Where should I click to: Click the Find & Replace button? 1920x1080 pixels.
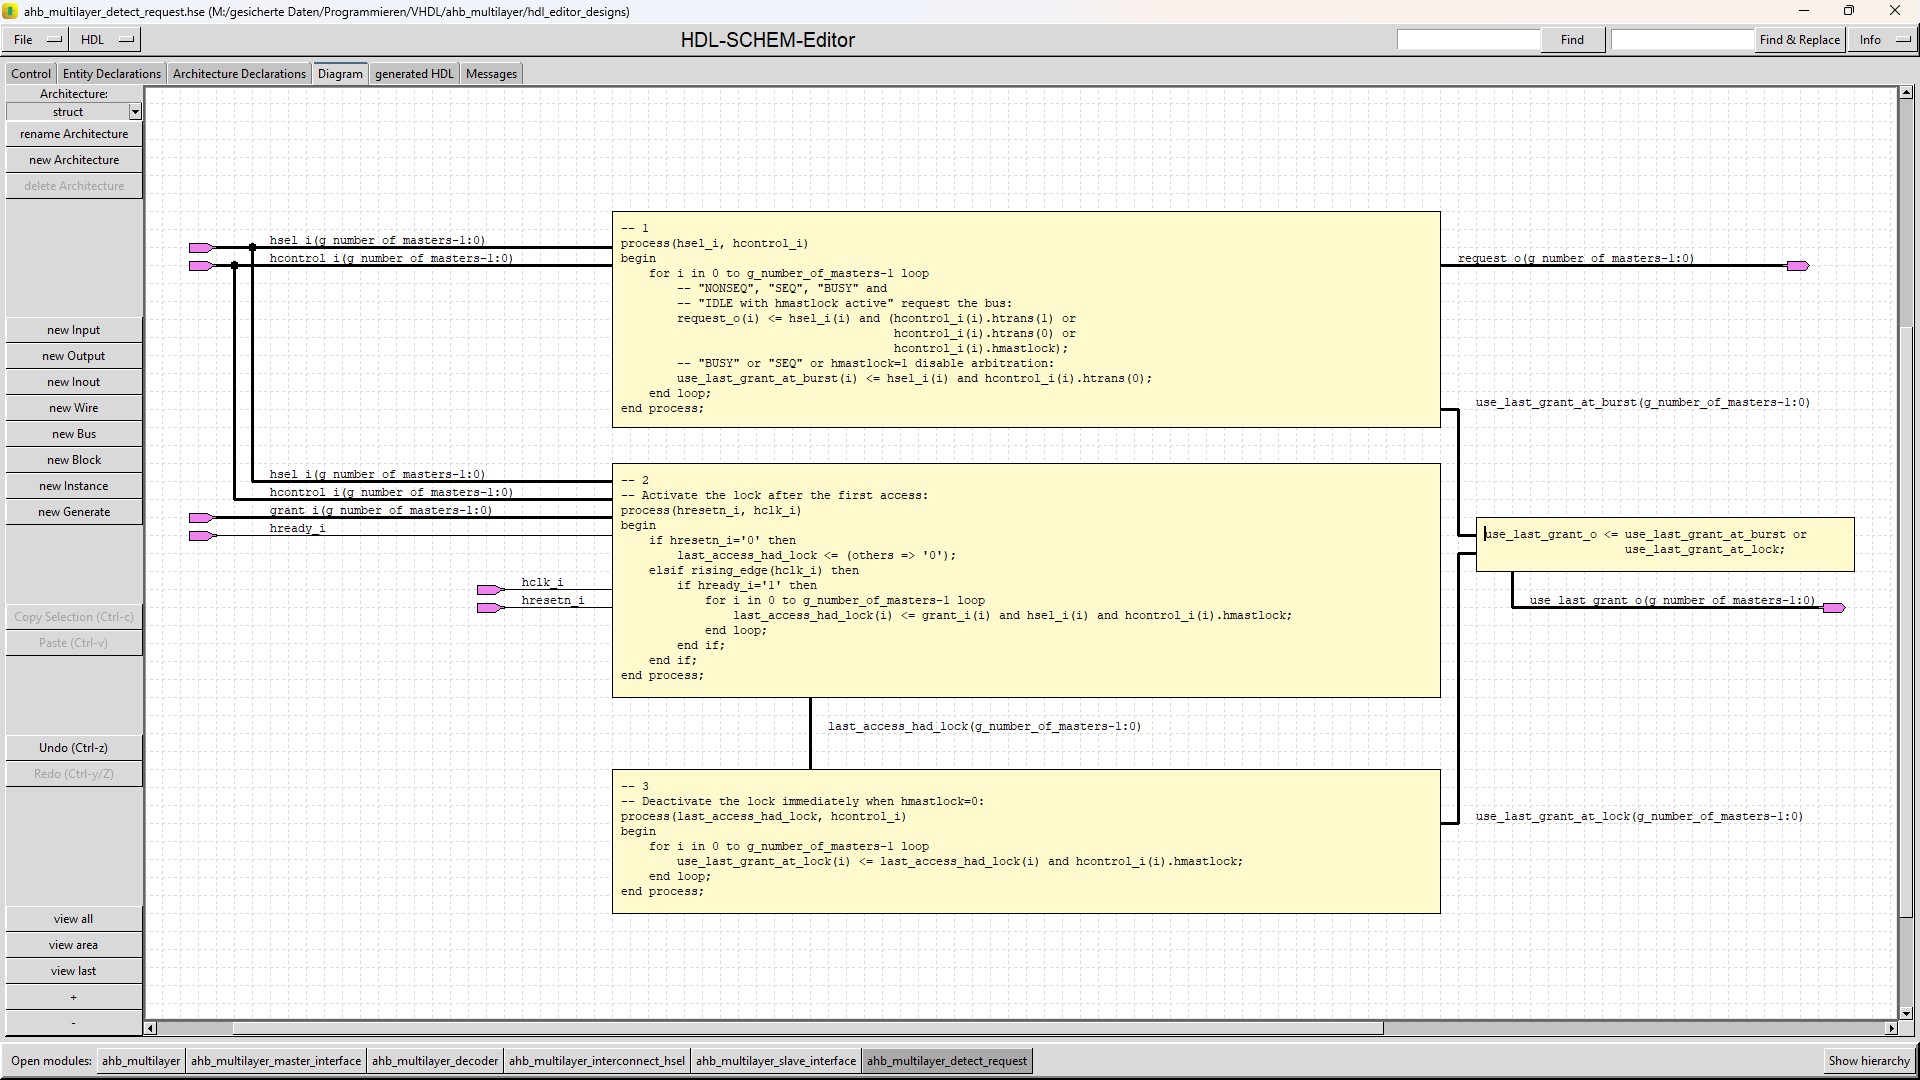(1799, 40)
